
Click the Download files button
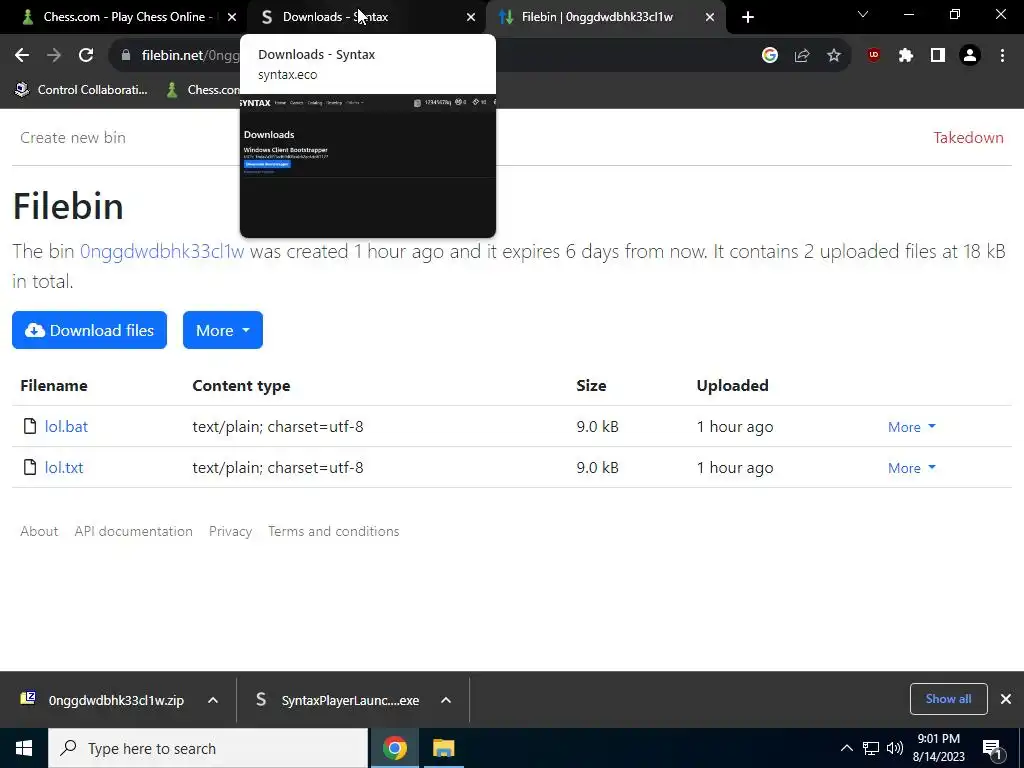(x=89, y=330)
